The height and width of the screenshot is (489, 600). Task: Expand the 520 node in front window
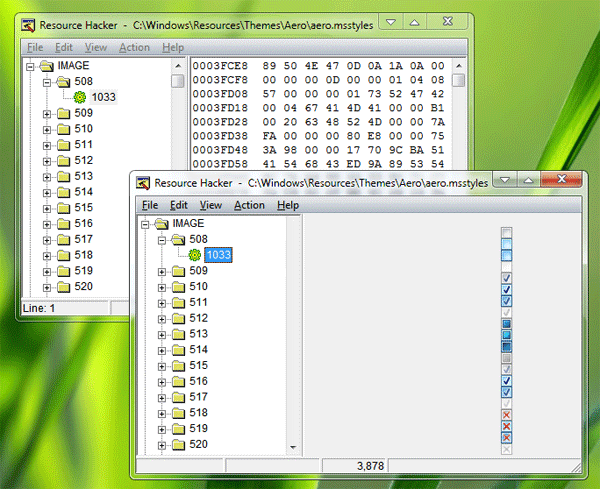162,445
